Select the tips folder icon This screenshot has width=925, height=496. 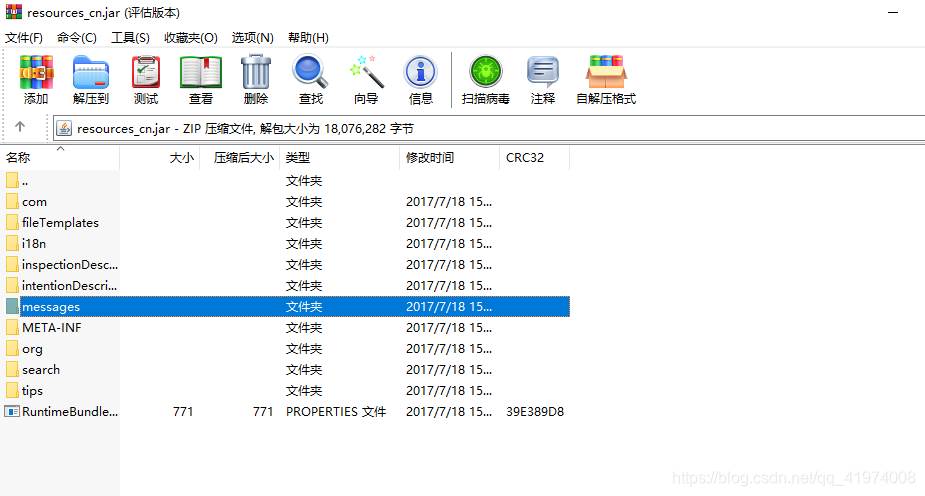point(12,390)
